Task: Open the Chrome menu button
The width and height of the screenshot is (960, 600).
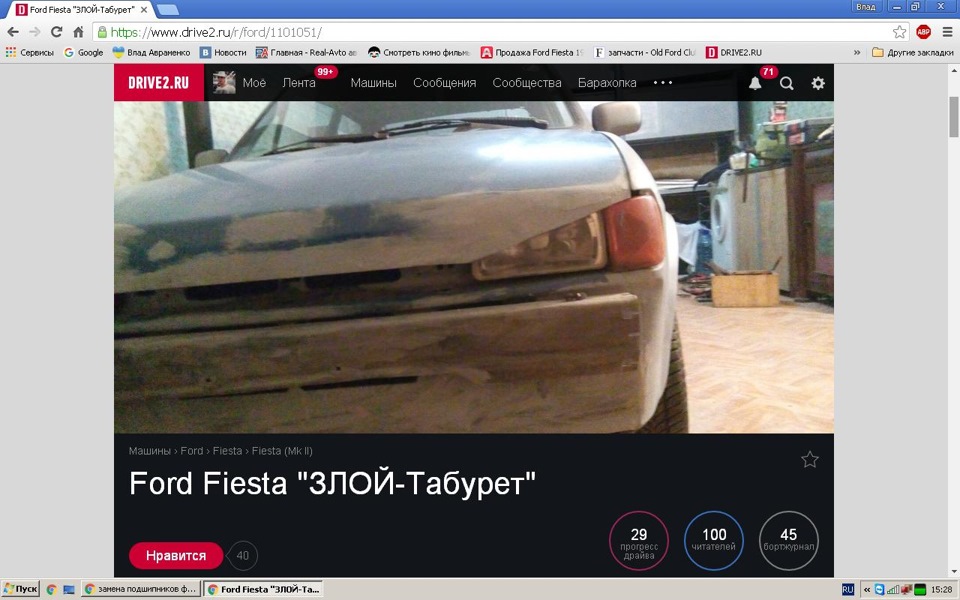Action: 947,32
